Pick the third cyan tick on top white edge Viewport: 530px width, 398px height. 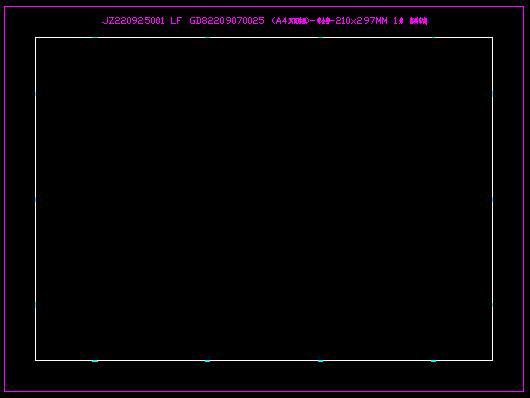(x=320, y=38)
